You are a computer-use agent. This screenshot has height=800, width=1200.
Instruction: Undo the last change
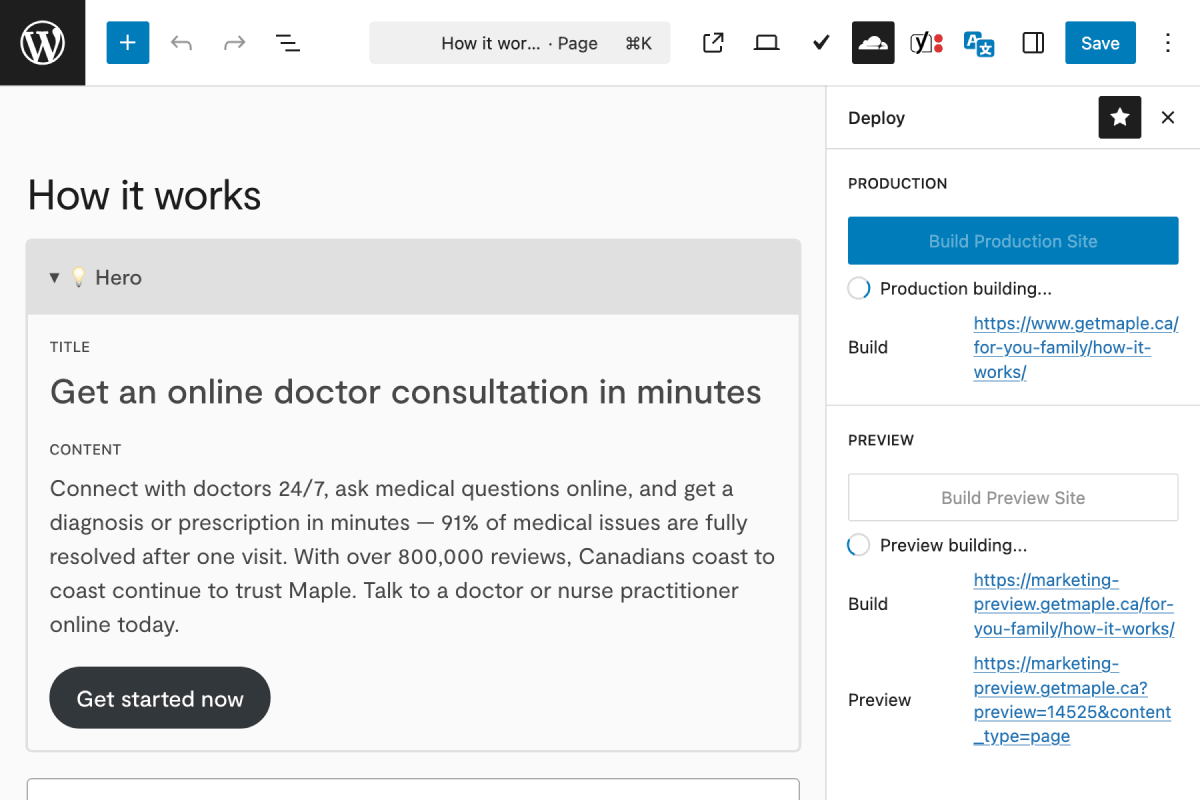(x=181, y=43)
